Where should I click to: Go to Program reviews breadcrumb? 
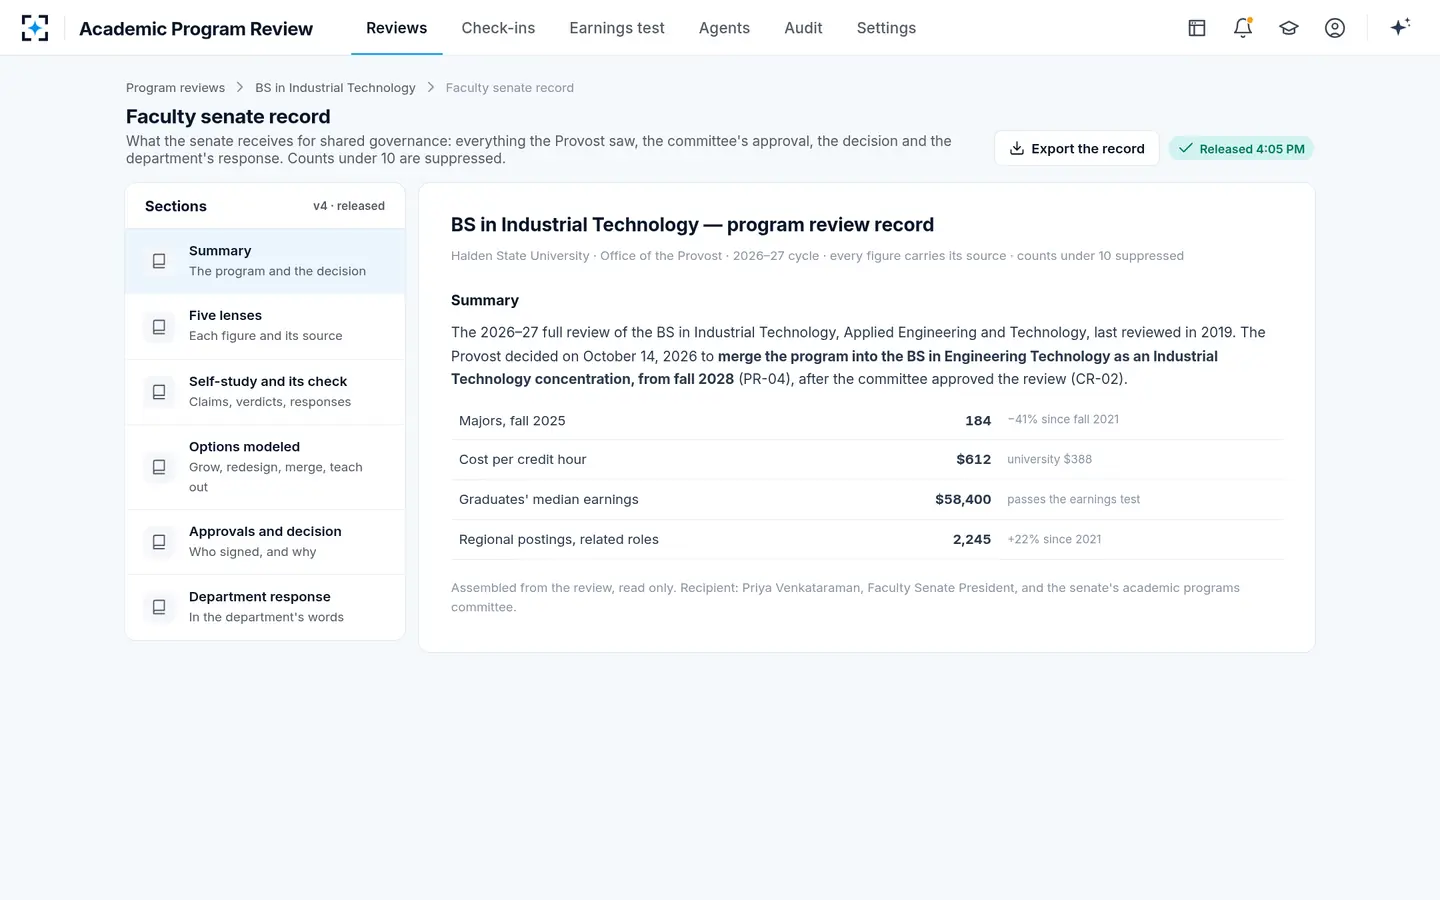point(175,88)
